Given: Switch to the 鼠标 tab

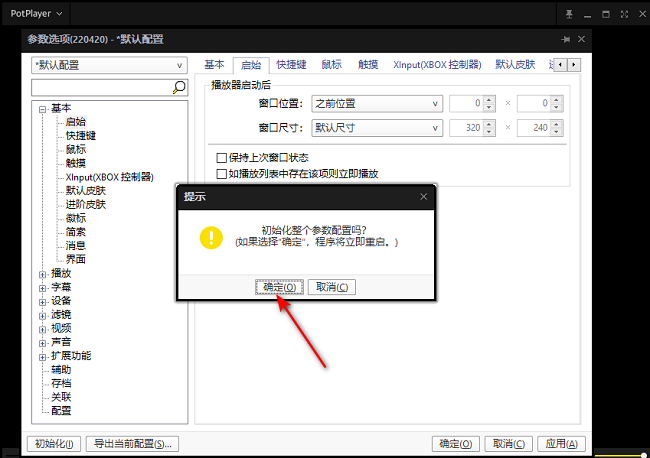Looking at the screenshot, I should coord(331,65).
